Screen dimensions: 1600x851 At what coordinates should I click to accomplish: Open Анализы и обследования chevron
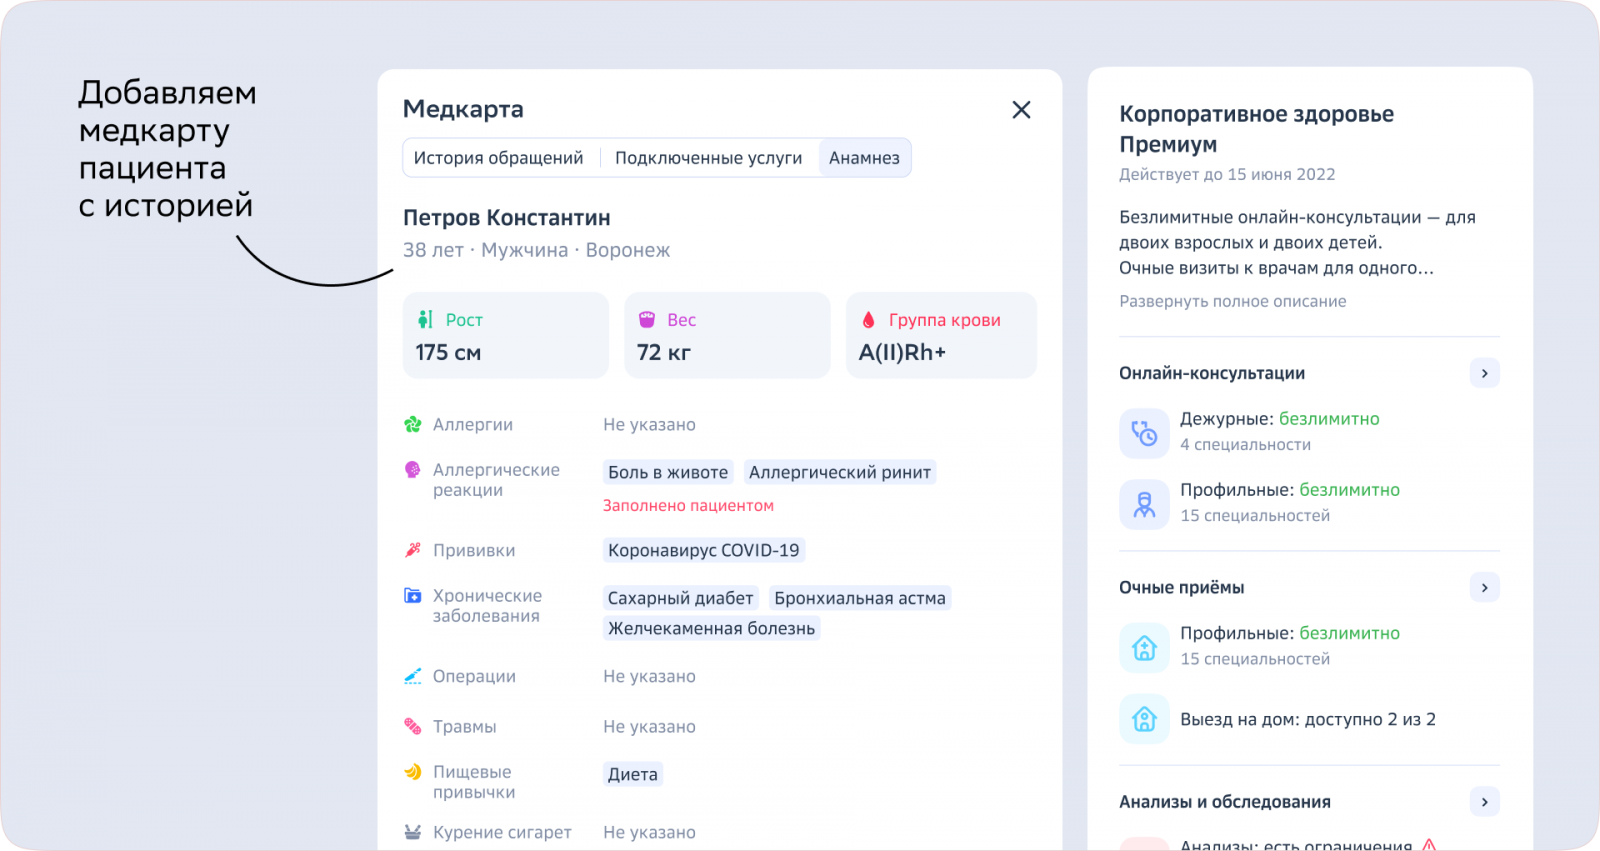(x=1484, y=801)
